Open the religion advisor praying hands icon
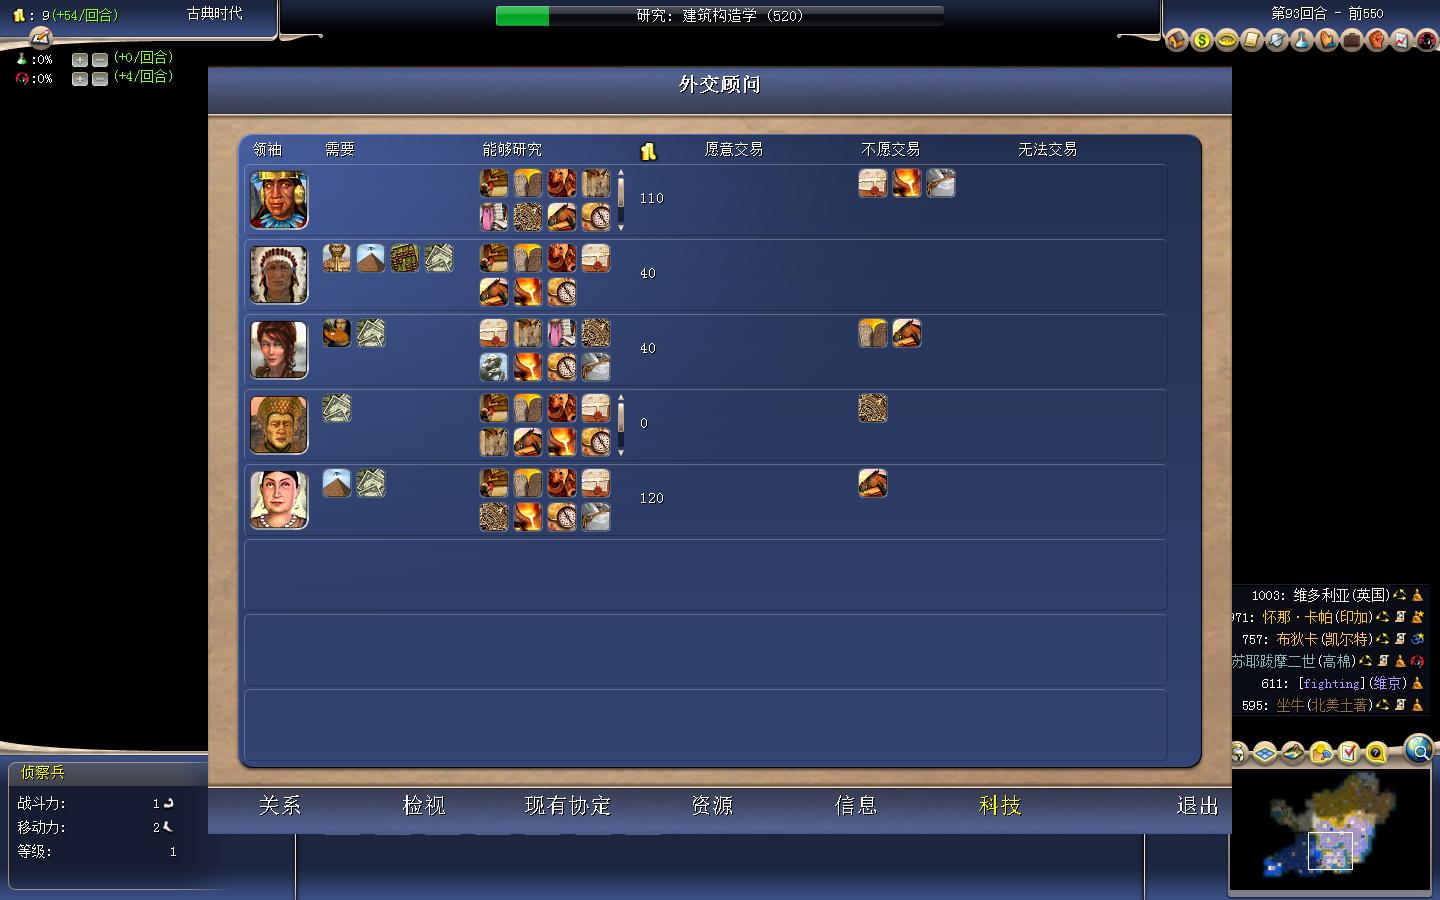Viewport: 1440px width, 900px height. (1326, 41)
